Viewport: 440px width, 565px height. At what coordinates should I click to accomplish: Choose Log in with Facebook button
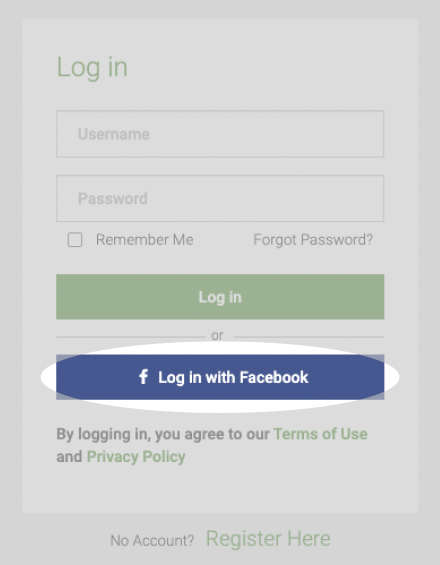220,377
